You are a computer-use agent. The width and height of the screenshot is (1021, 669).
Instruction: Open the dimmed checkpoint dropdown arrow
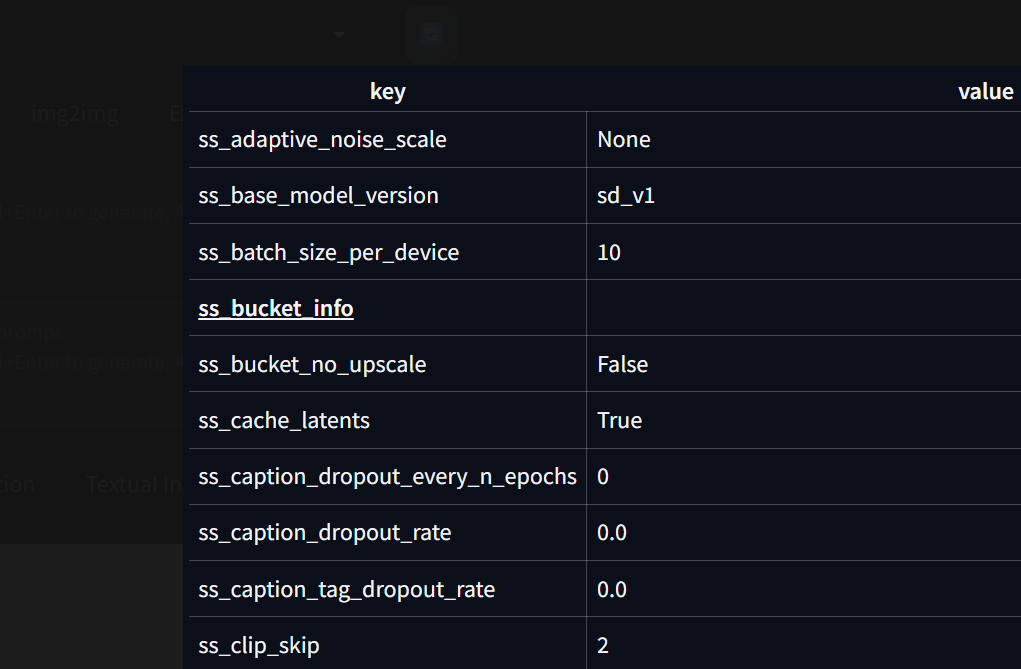point(339,34)
